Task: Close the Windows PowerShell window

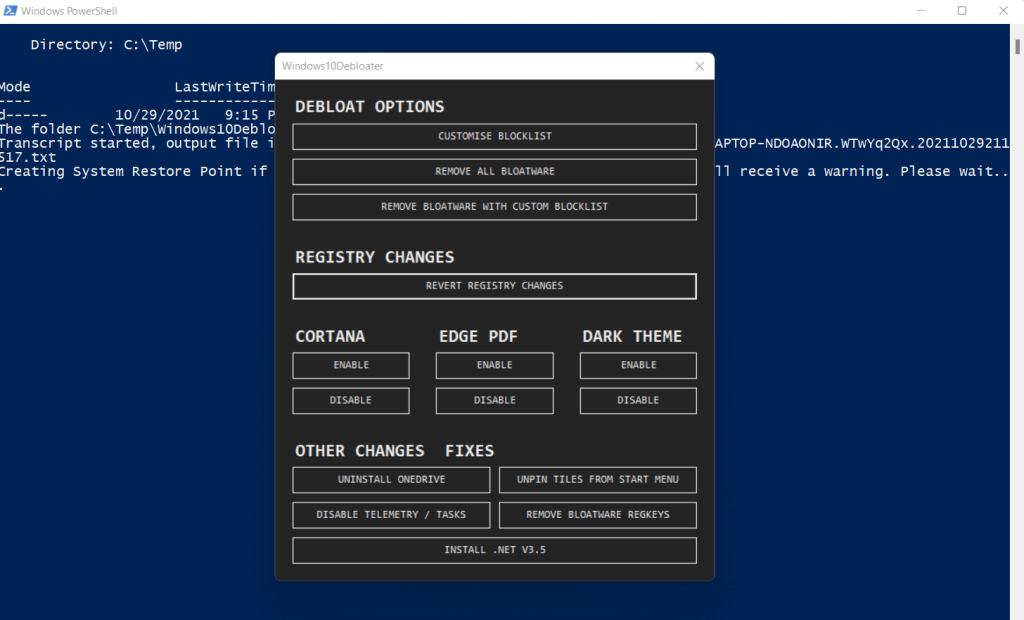Action: point(1003,10)
